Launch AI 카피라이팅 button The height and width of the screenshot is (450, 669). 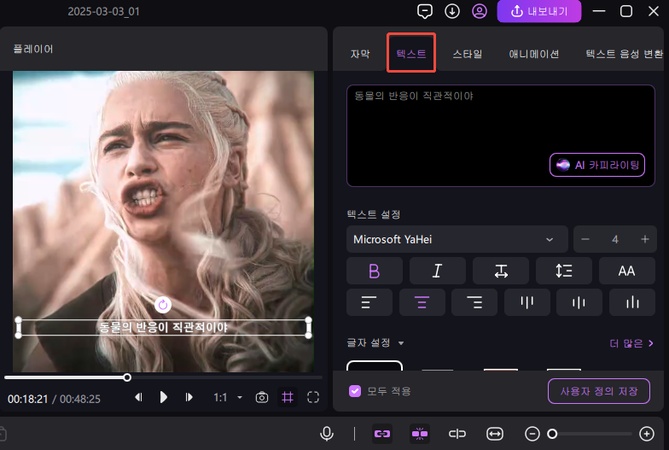click(x=597, y=165)
